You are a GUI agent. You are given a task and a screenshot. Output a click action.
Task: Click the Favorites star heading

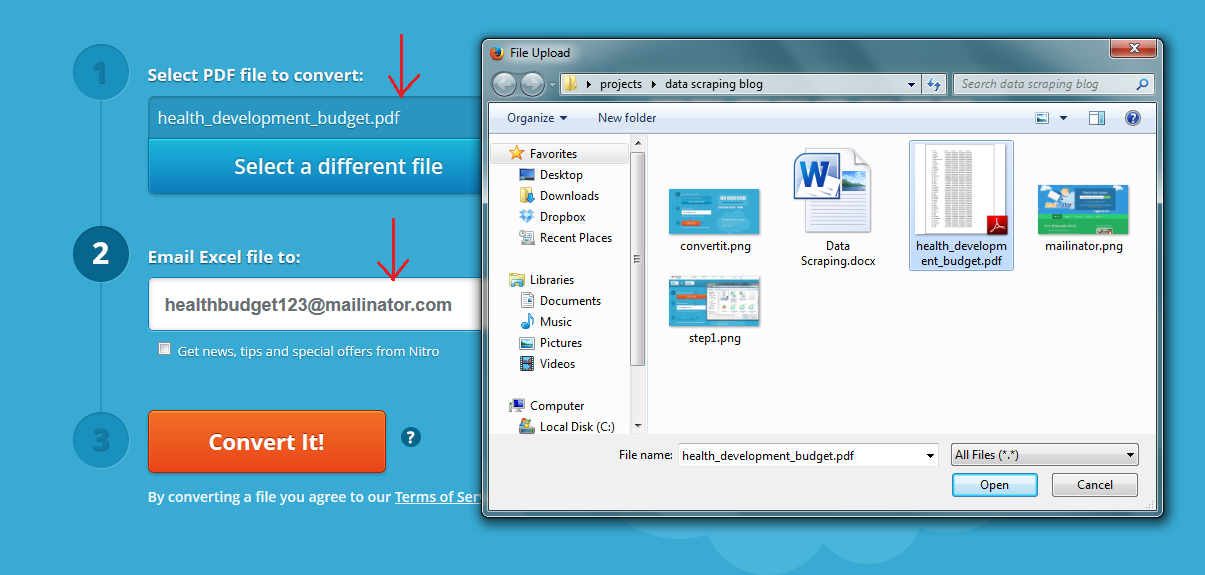(x=543, y=154)
